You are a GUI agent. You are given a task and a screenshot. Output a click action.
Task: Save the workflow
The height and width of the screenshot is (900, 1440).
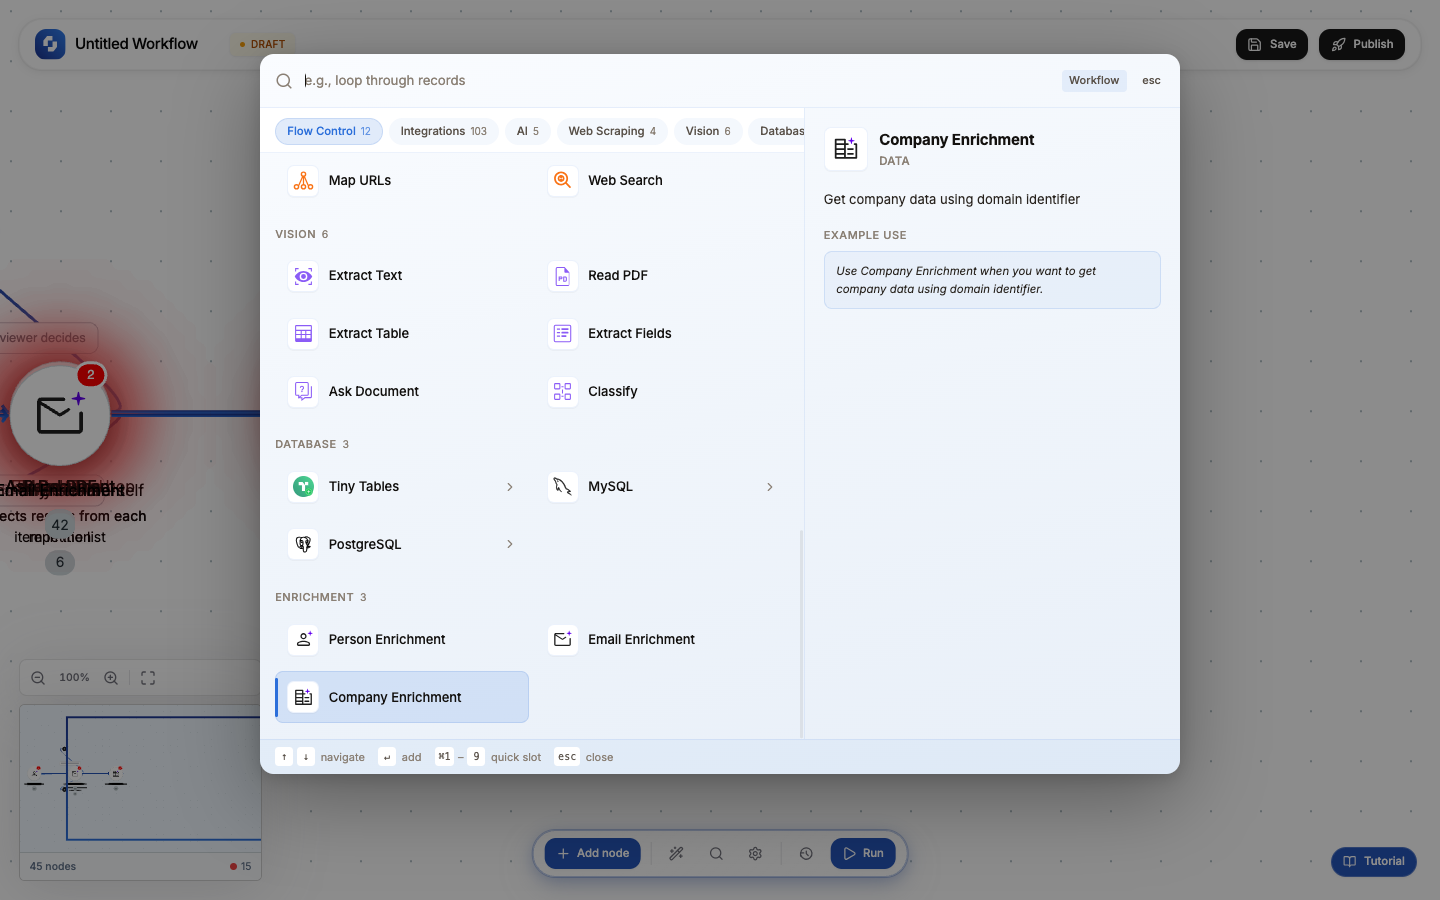click(x=1272, y=44)
